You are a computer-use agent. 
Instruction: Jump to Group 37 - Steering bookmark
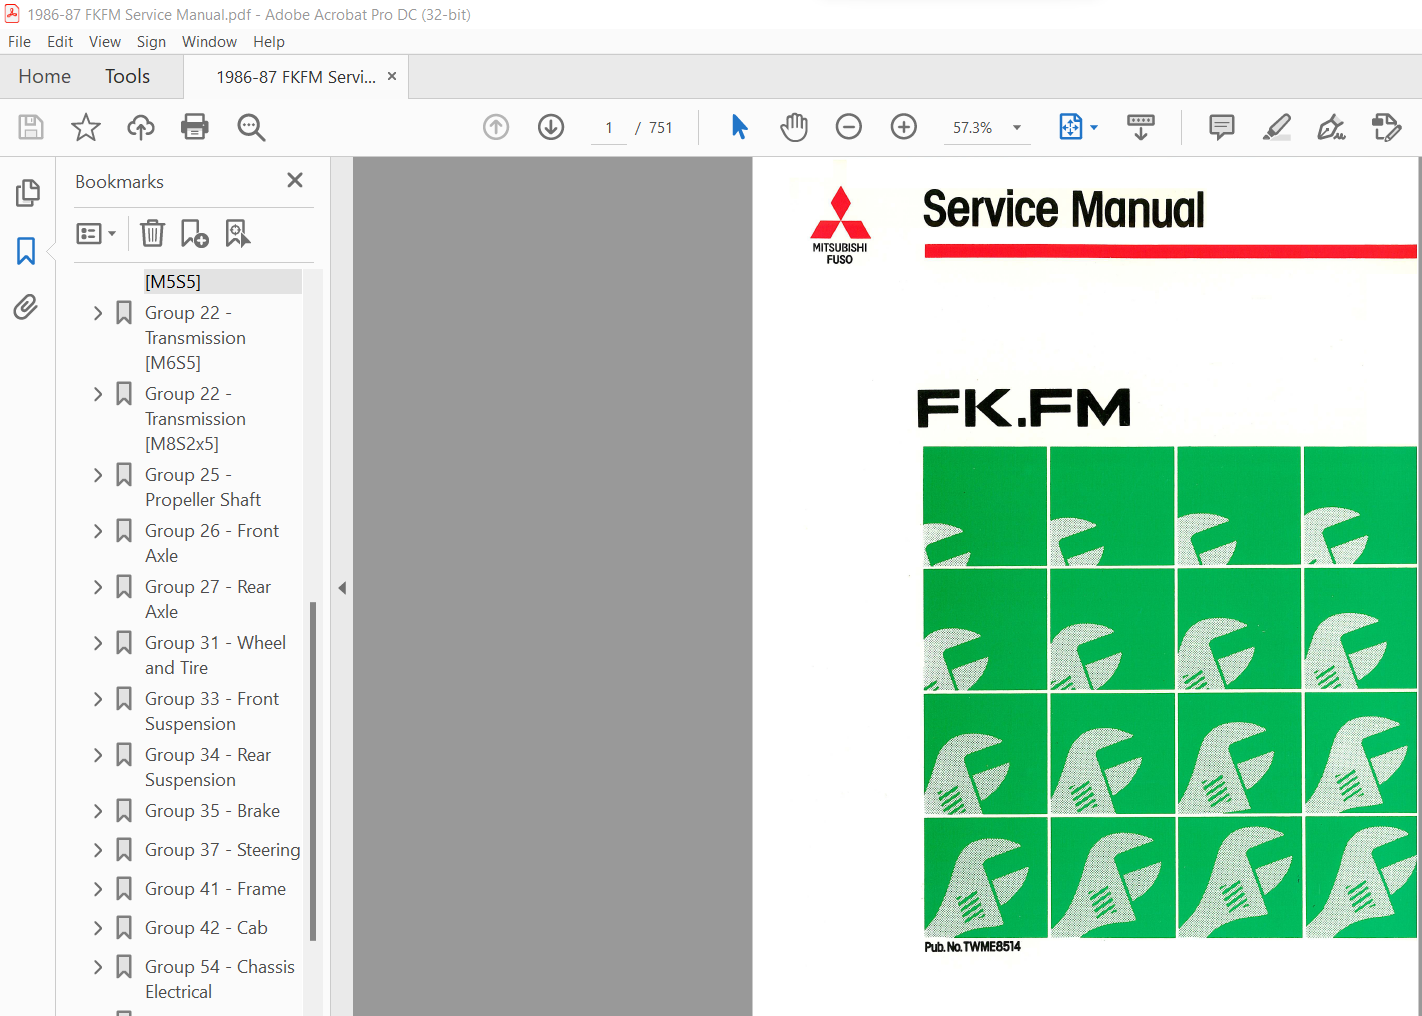[x=222, y=850]
